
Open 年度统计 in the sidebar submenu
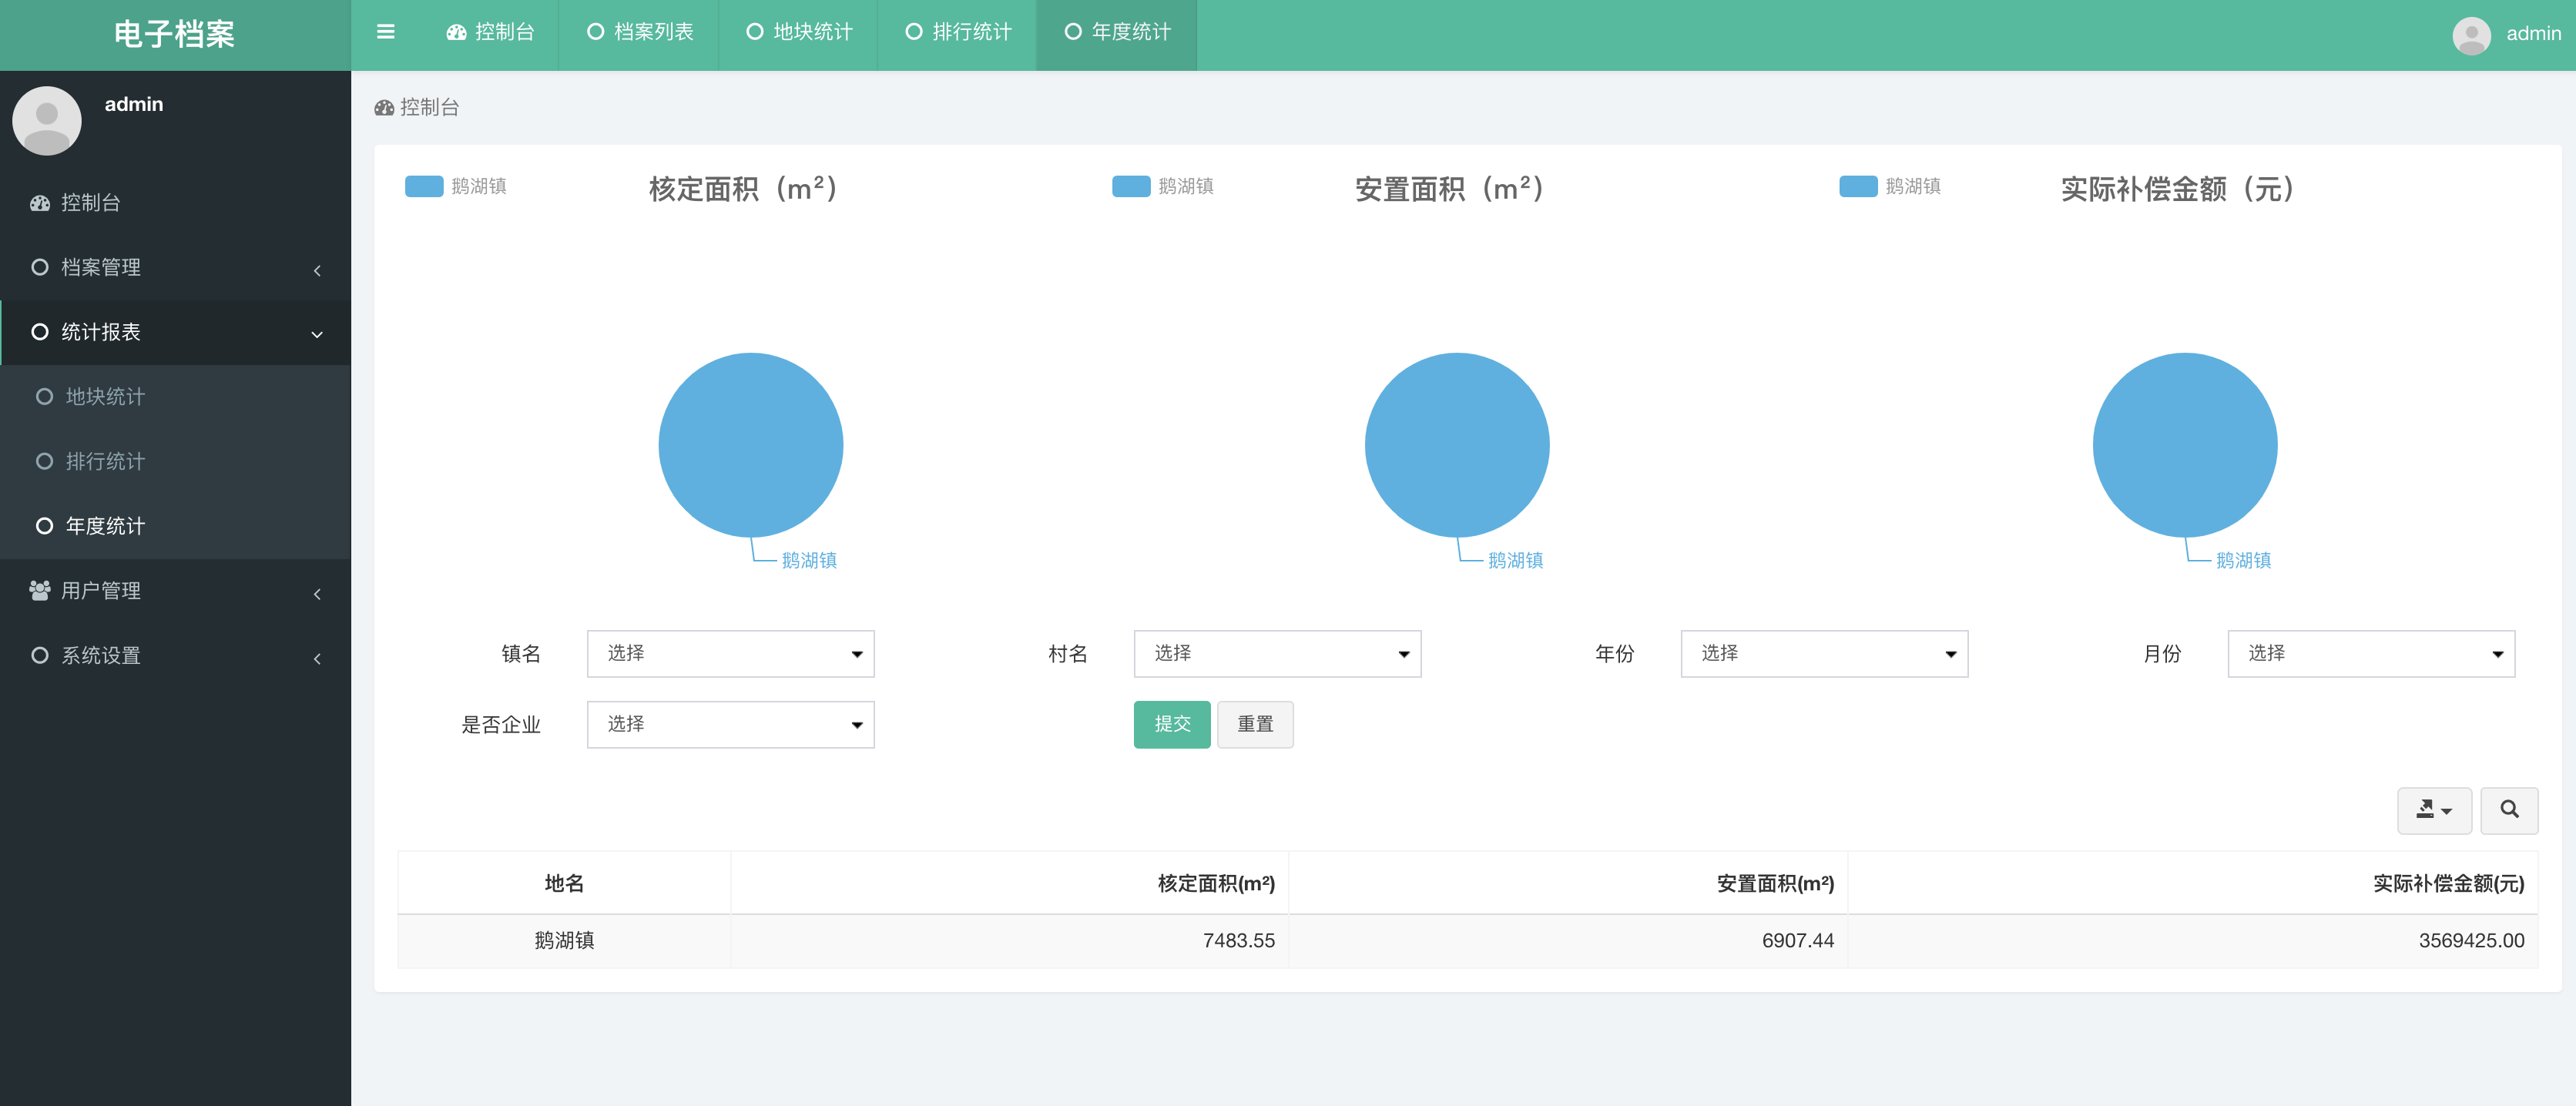coord(176,526)
